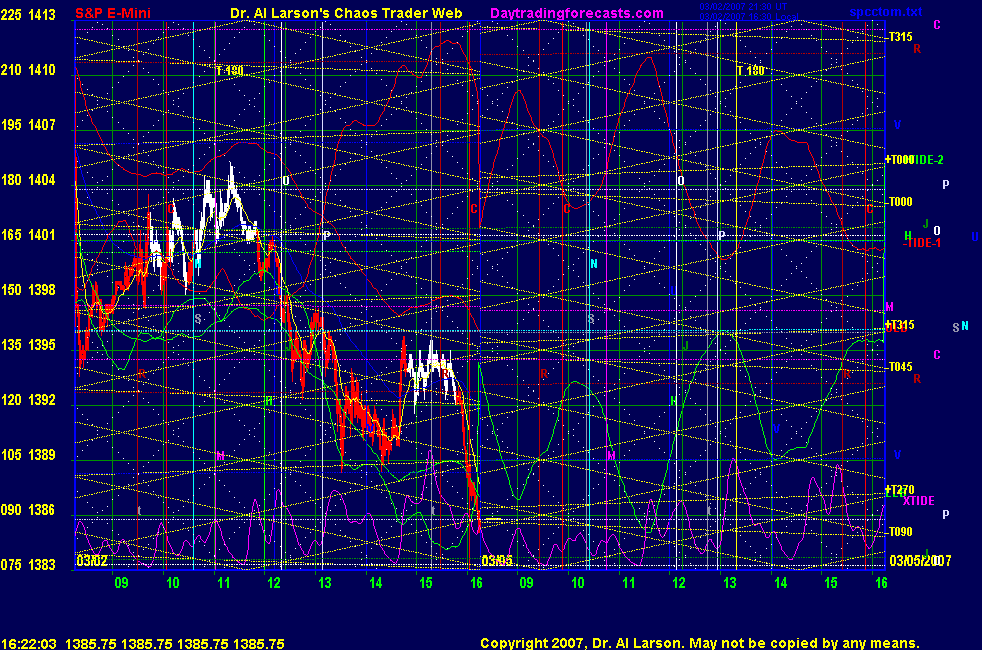Image resolution: width=982 pixels, height=650 pixels.
Task: Click the magenta "XTIDE" legend label
Action: (x=919, y=501)
